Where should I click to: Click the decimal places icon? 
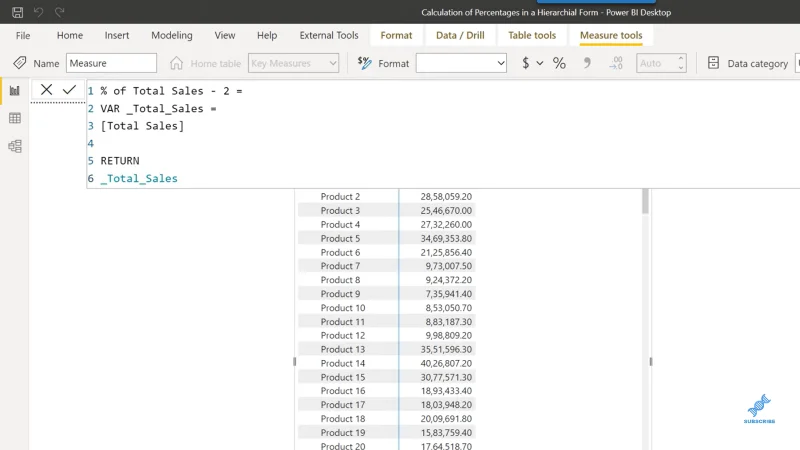click(616, 63)
